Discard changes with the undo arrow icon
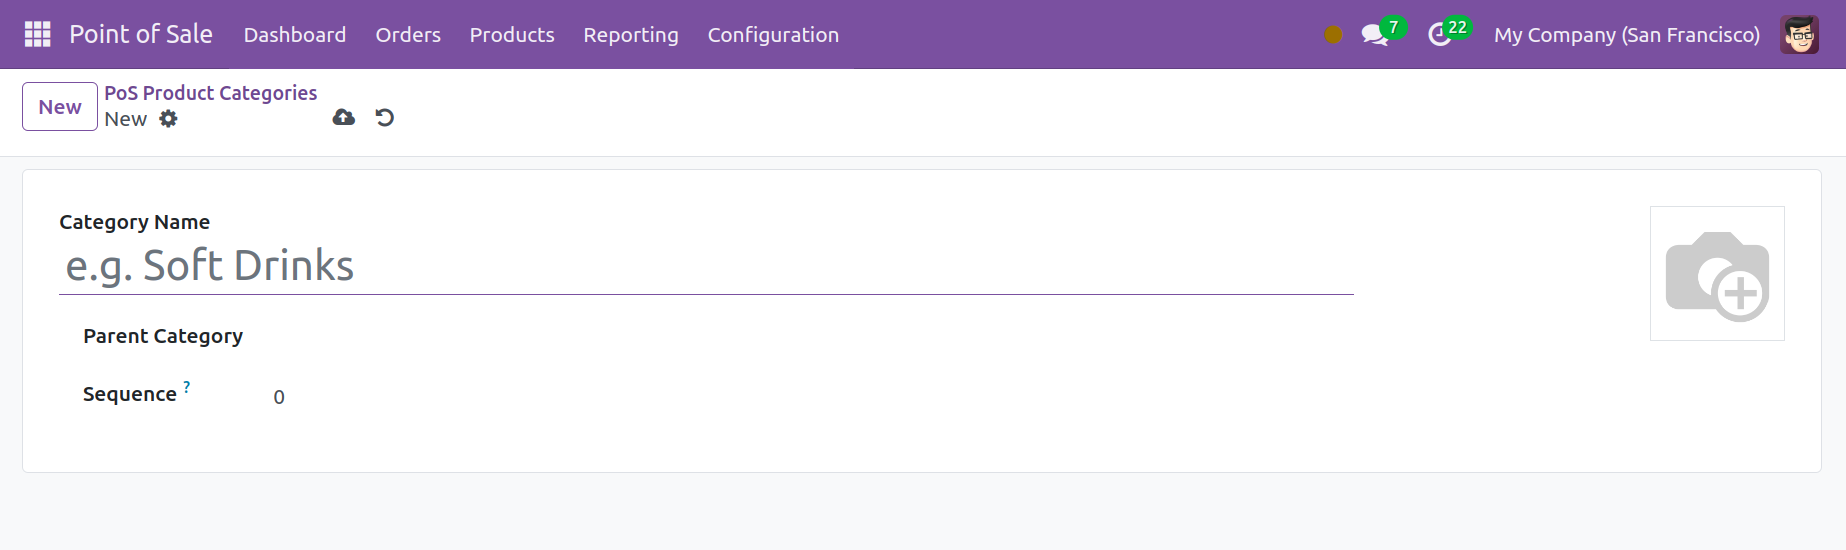Viewport: 1846px width, 550px height. [x=385, y=118]
